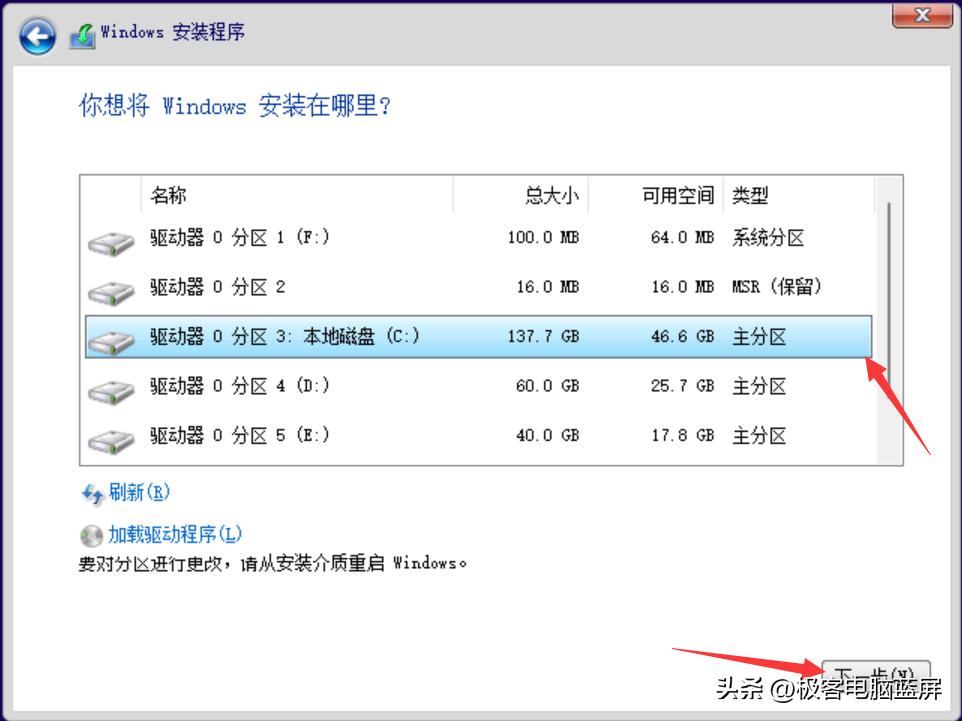Click the drive icon for partition 5 (E:)
This screenshot has width=962, height=721.
click(x=111, y=441)
